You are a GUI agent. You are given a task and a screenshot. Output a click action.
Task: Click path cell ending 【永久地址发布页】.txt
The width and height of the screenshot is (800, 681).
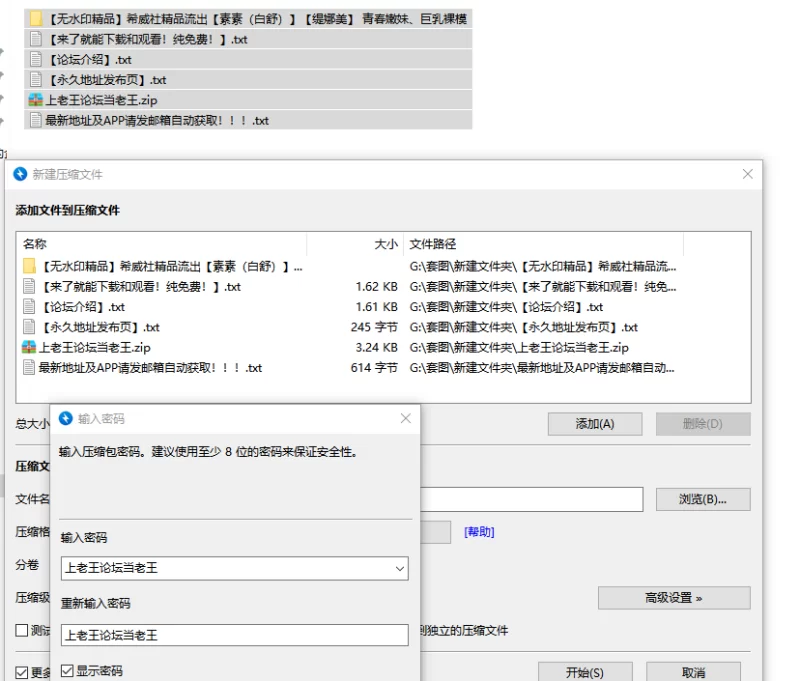click(523, 327)
